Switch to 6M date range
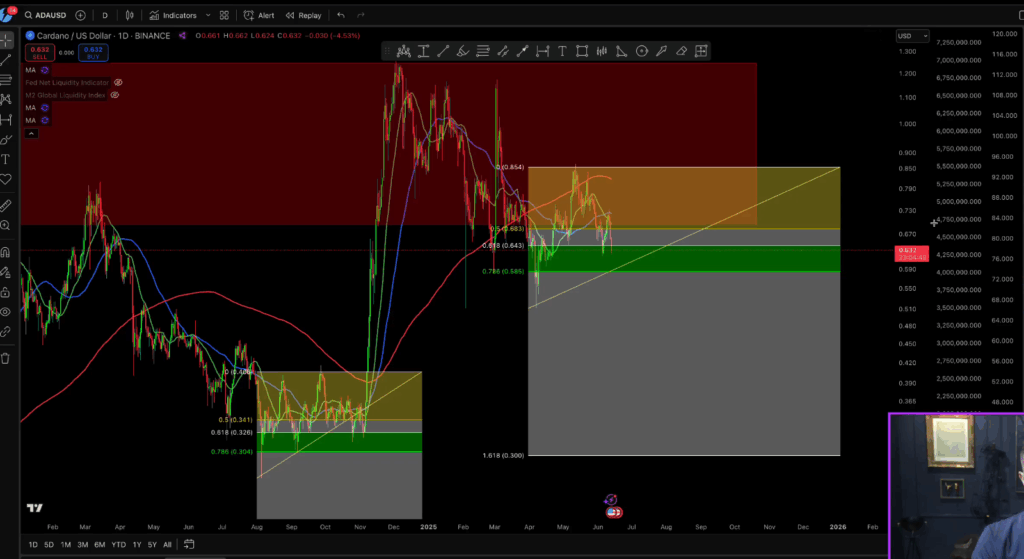Screen dimensions: 1024x559 (100, 545)
